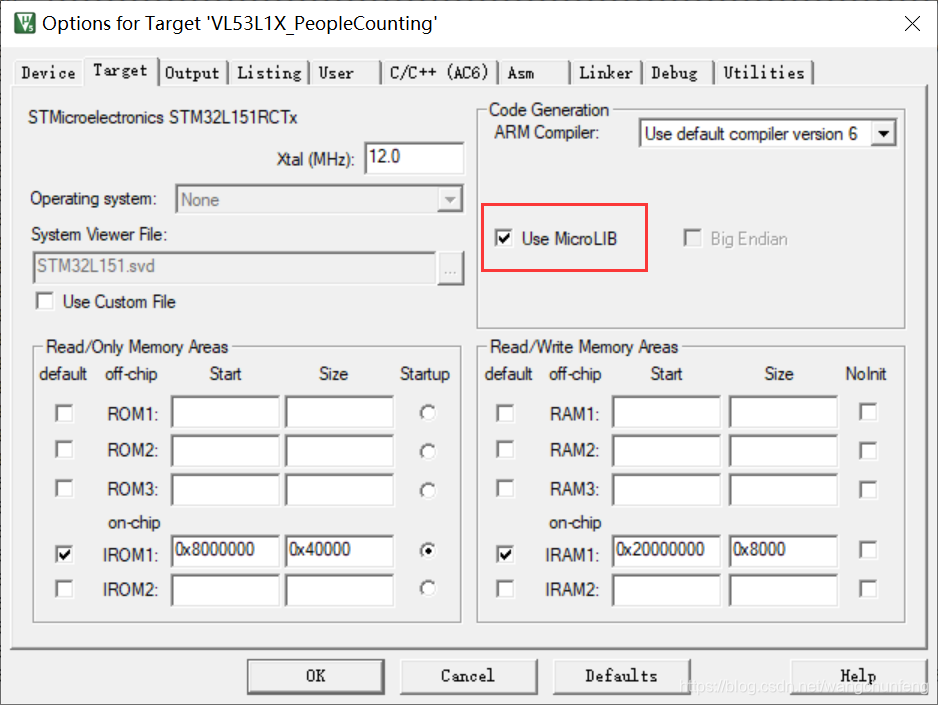
Task: Select the IROM2 Startup radio button
Action: (427, 588)
